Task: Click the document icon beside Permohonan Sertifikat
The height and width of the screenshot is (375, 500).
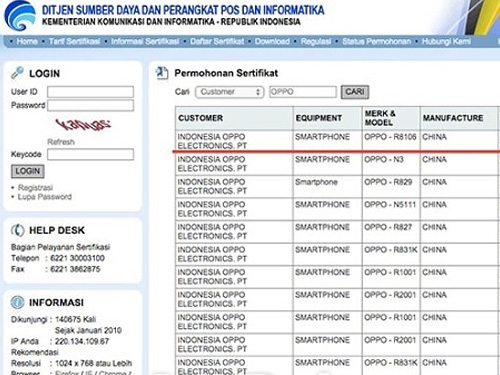Action: pos(162,73)
